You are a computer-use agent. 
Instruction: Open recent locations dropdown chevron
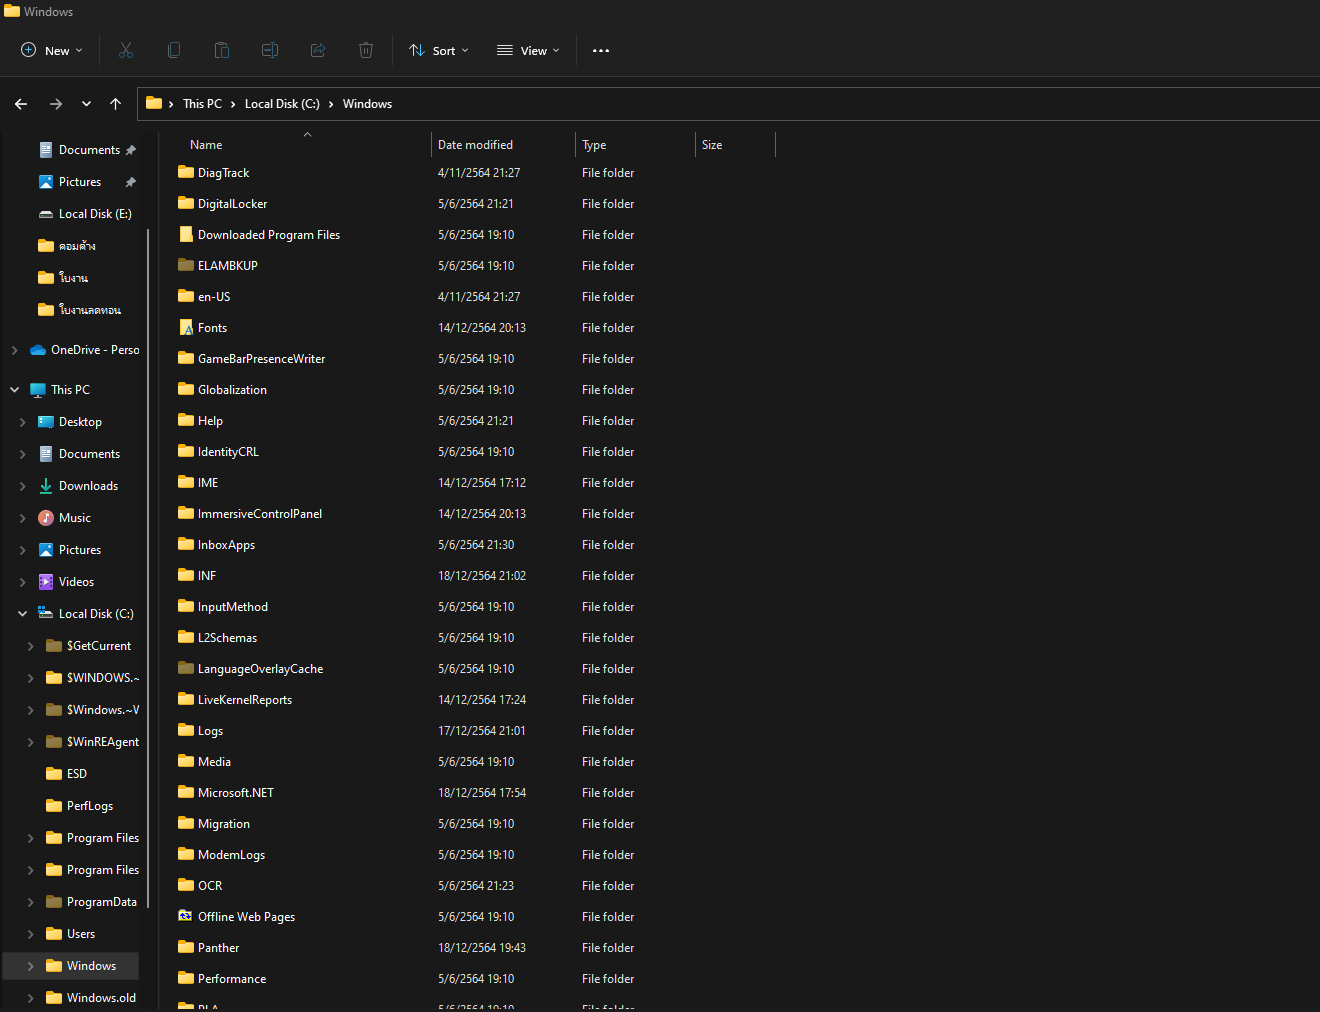coord(86,104)
